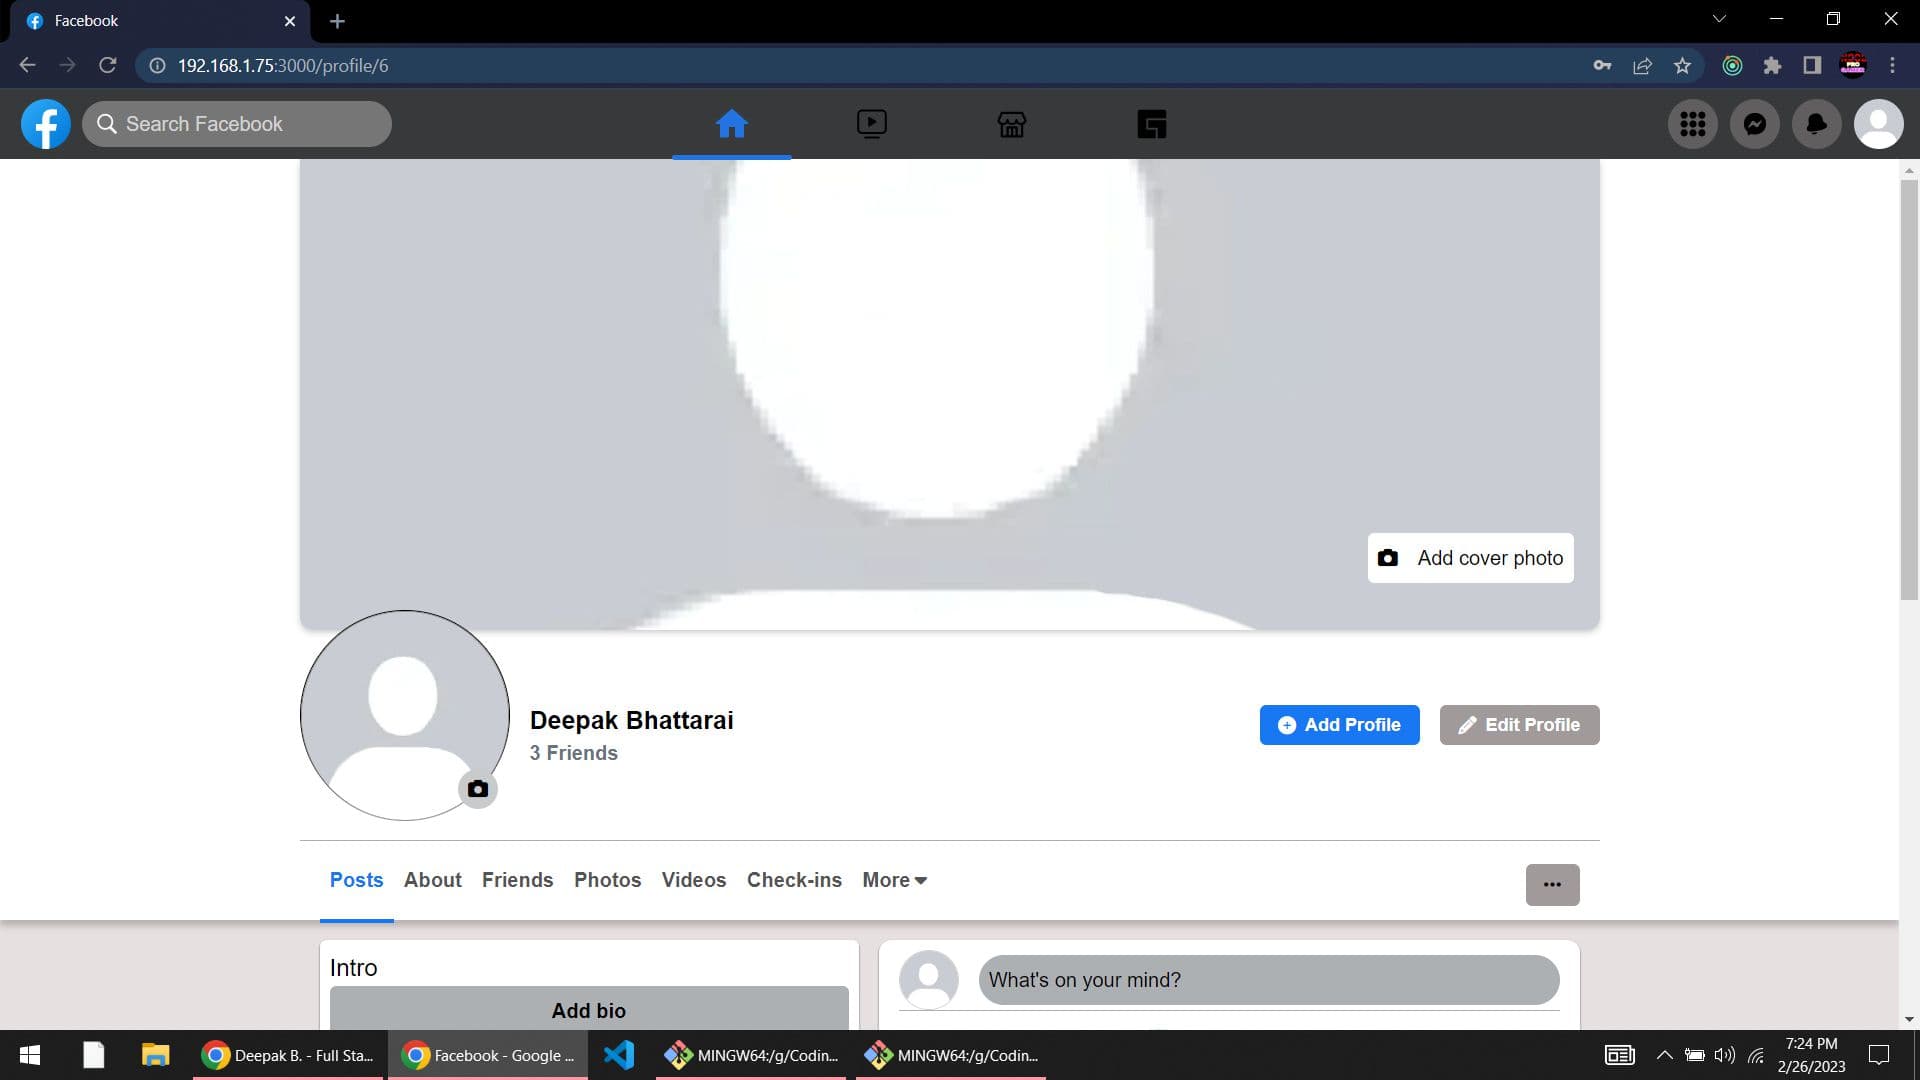Open the battery status tray icon

click(1694, 1055)
